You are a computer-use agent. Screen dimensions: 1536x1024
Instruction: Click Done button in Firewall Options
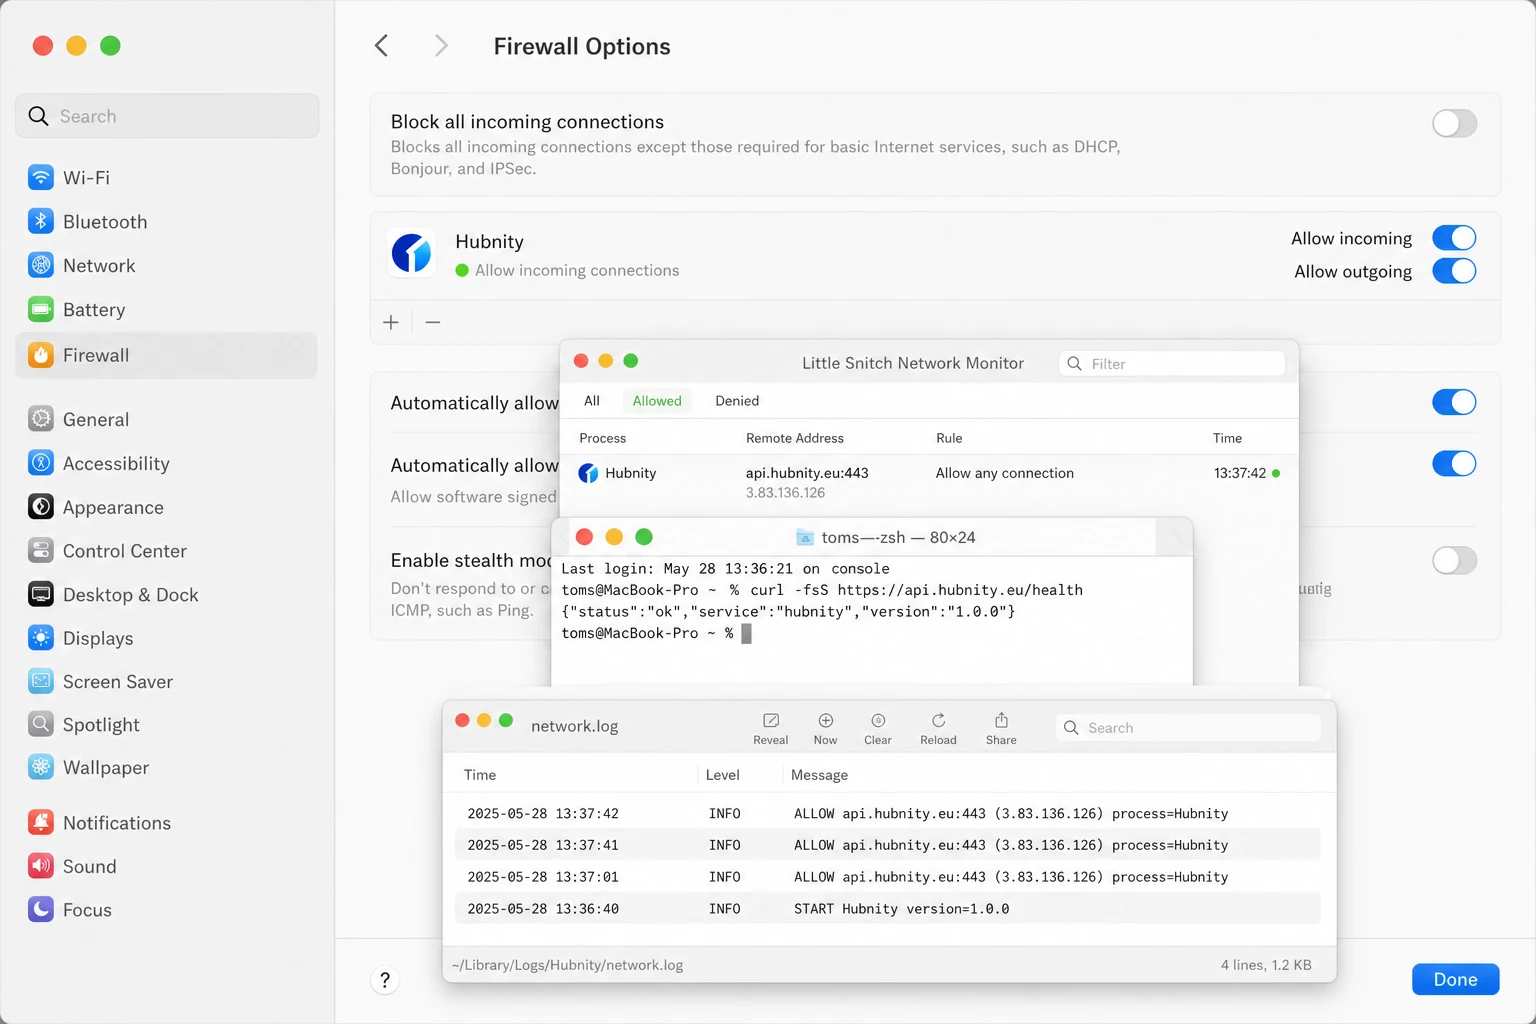pos(1455,979)
